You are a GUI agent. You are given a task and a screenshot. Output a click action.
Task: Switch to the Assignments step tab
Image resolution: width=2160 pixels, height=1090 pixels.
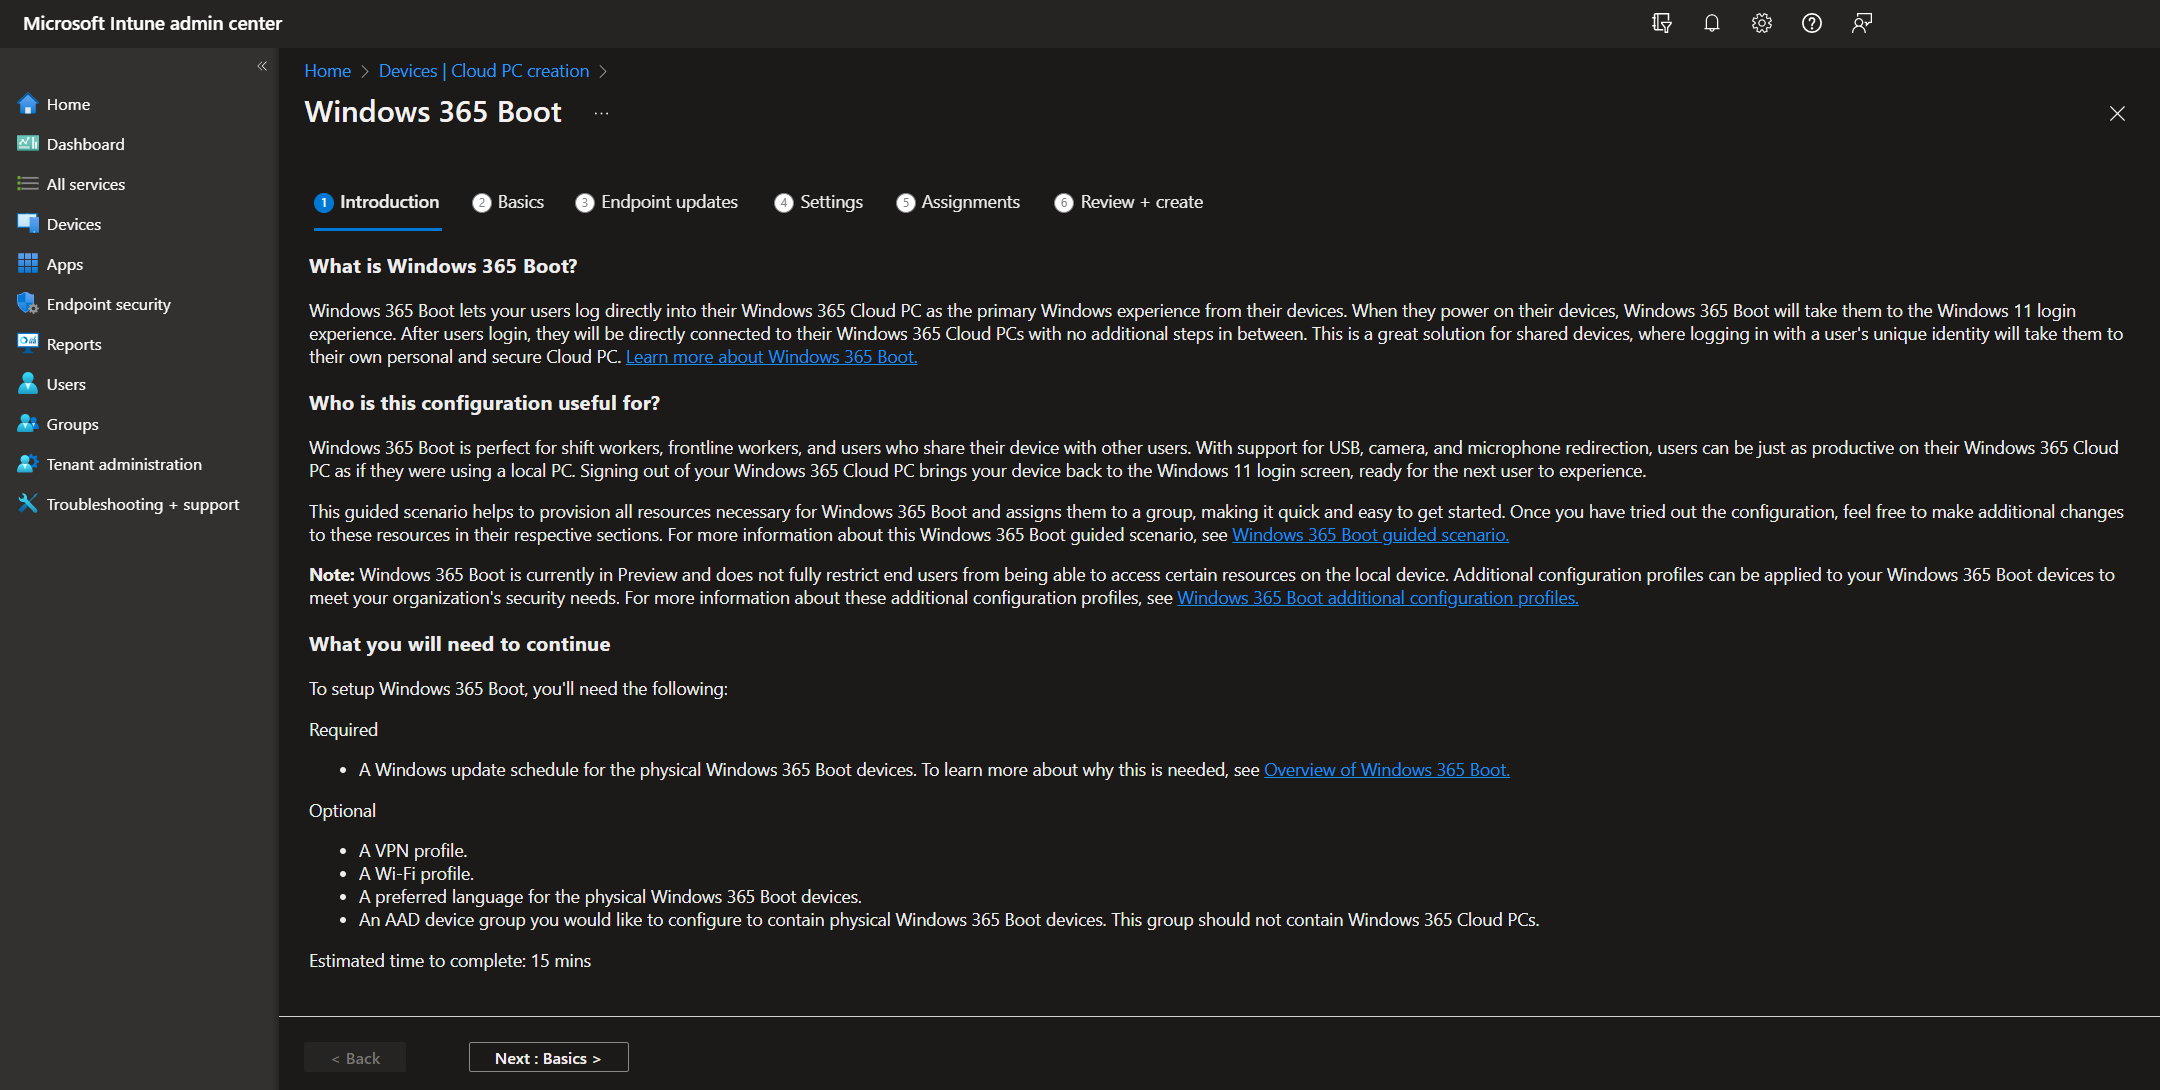point(958,202)
